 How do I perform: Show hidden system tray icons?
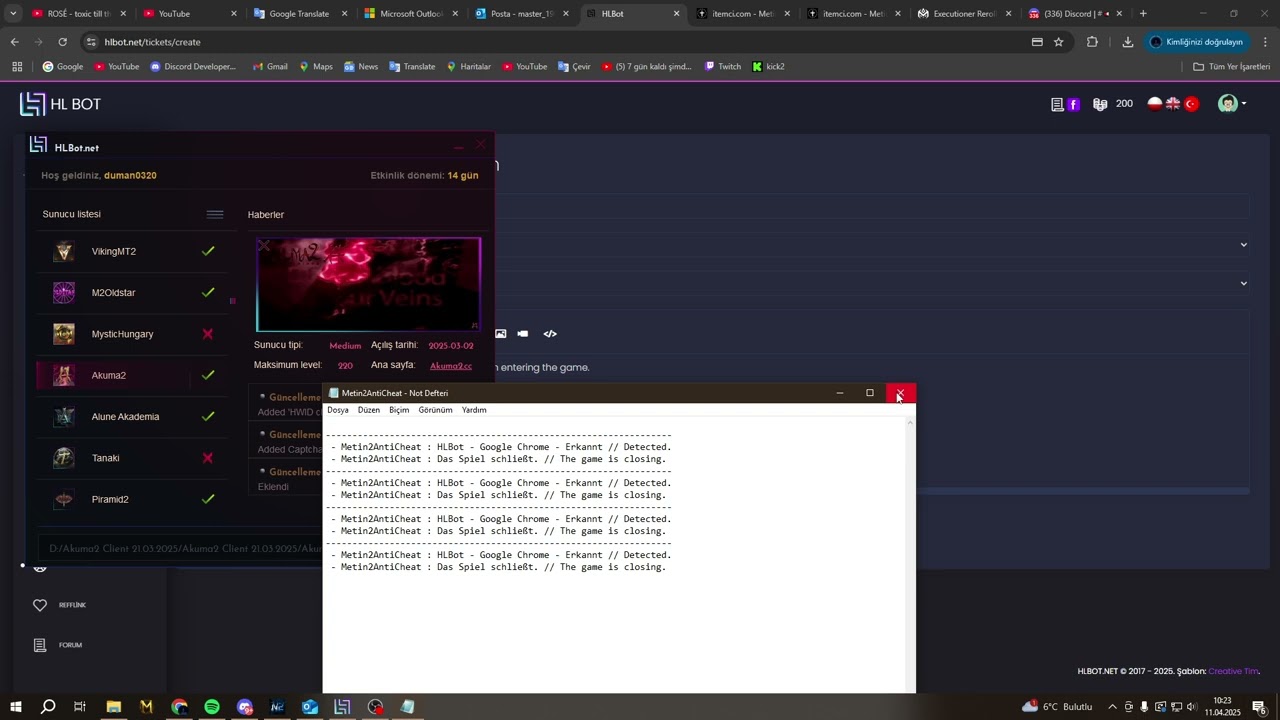[1112, 707]
